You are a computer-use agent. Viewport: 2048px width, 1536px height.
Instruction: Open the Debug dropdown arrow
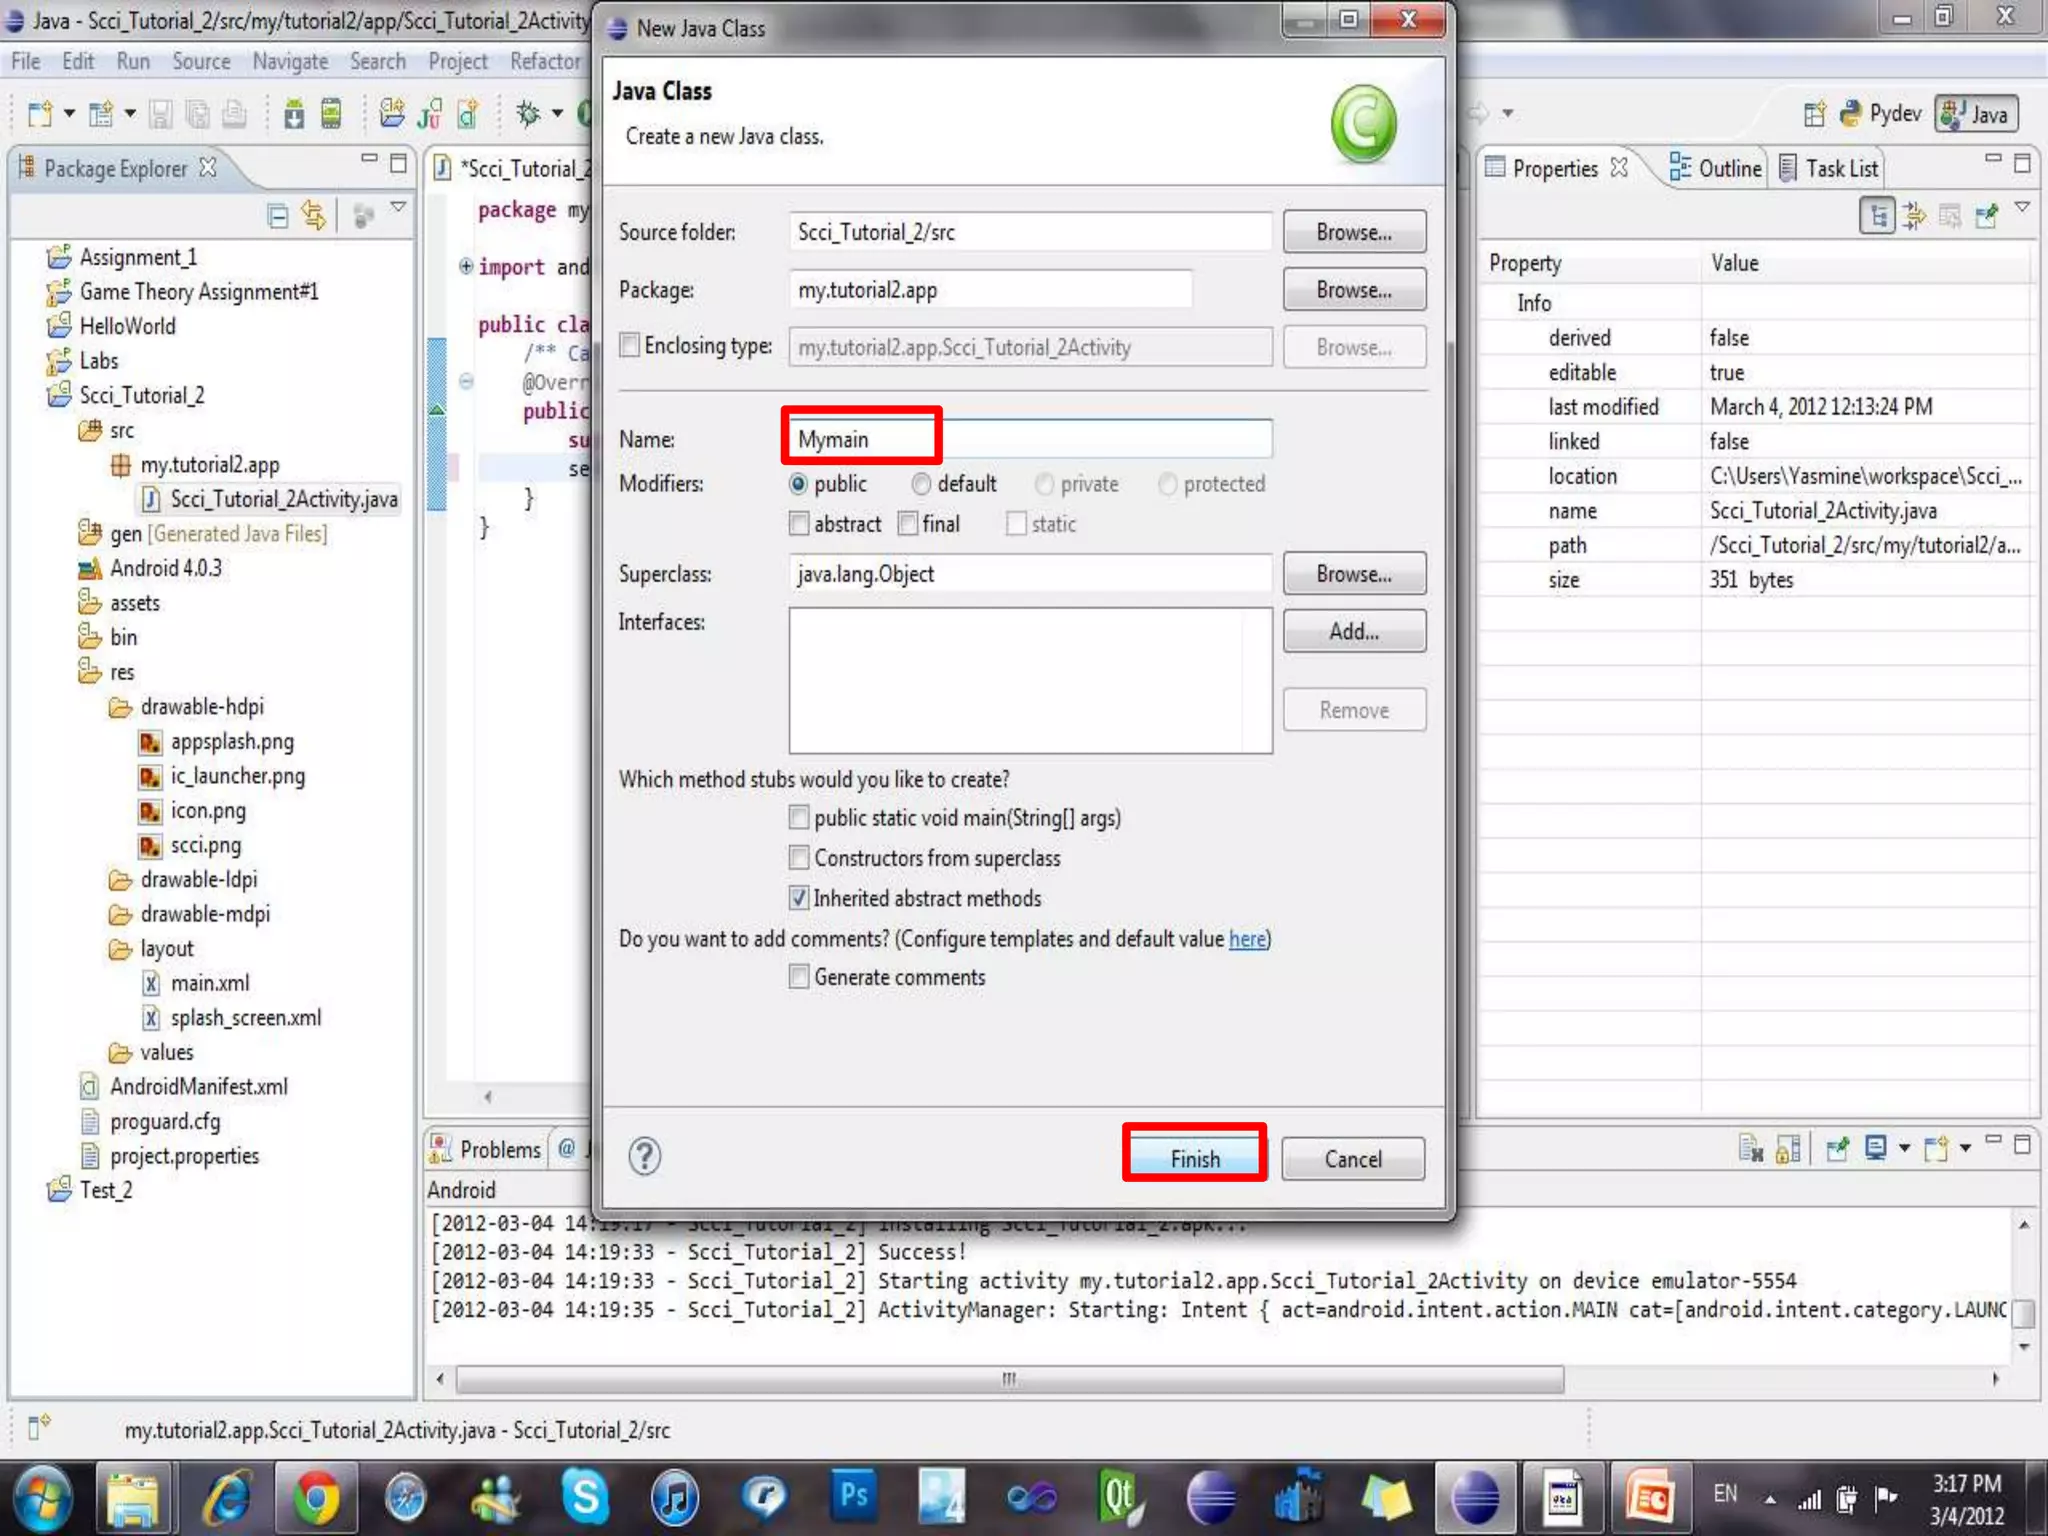coord(557,114)
